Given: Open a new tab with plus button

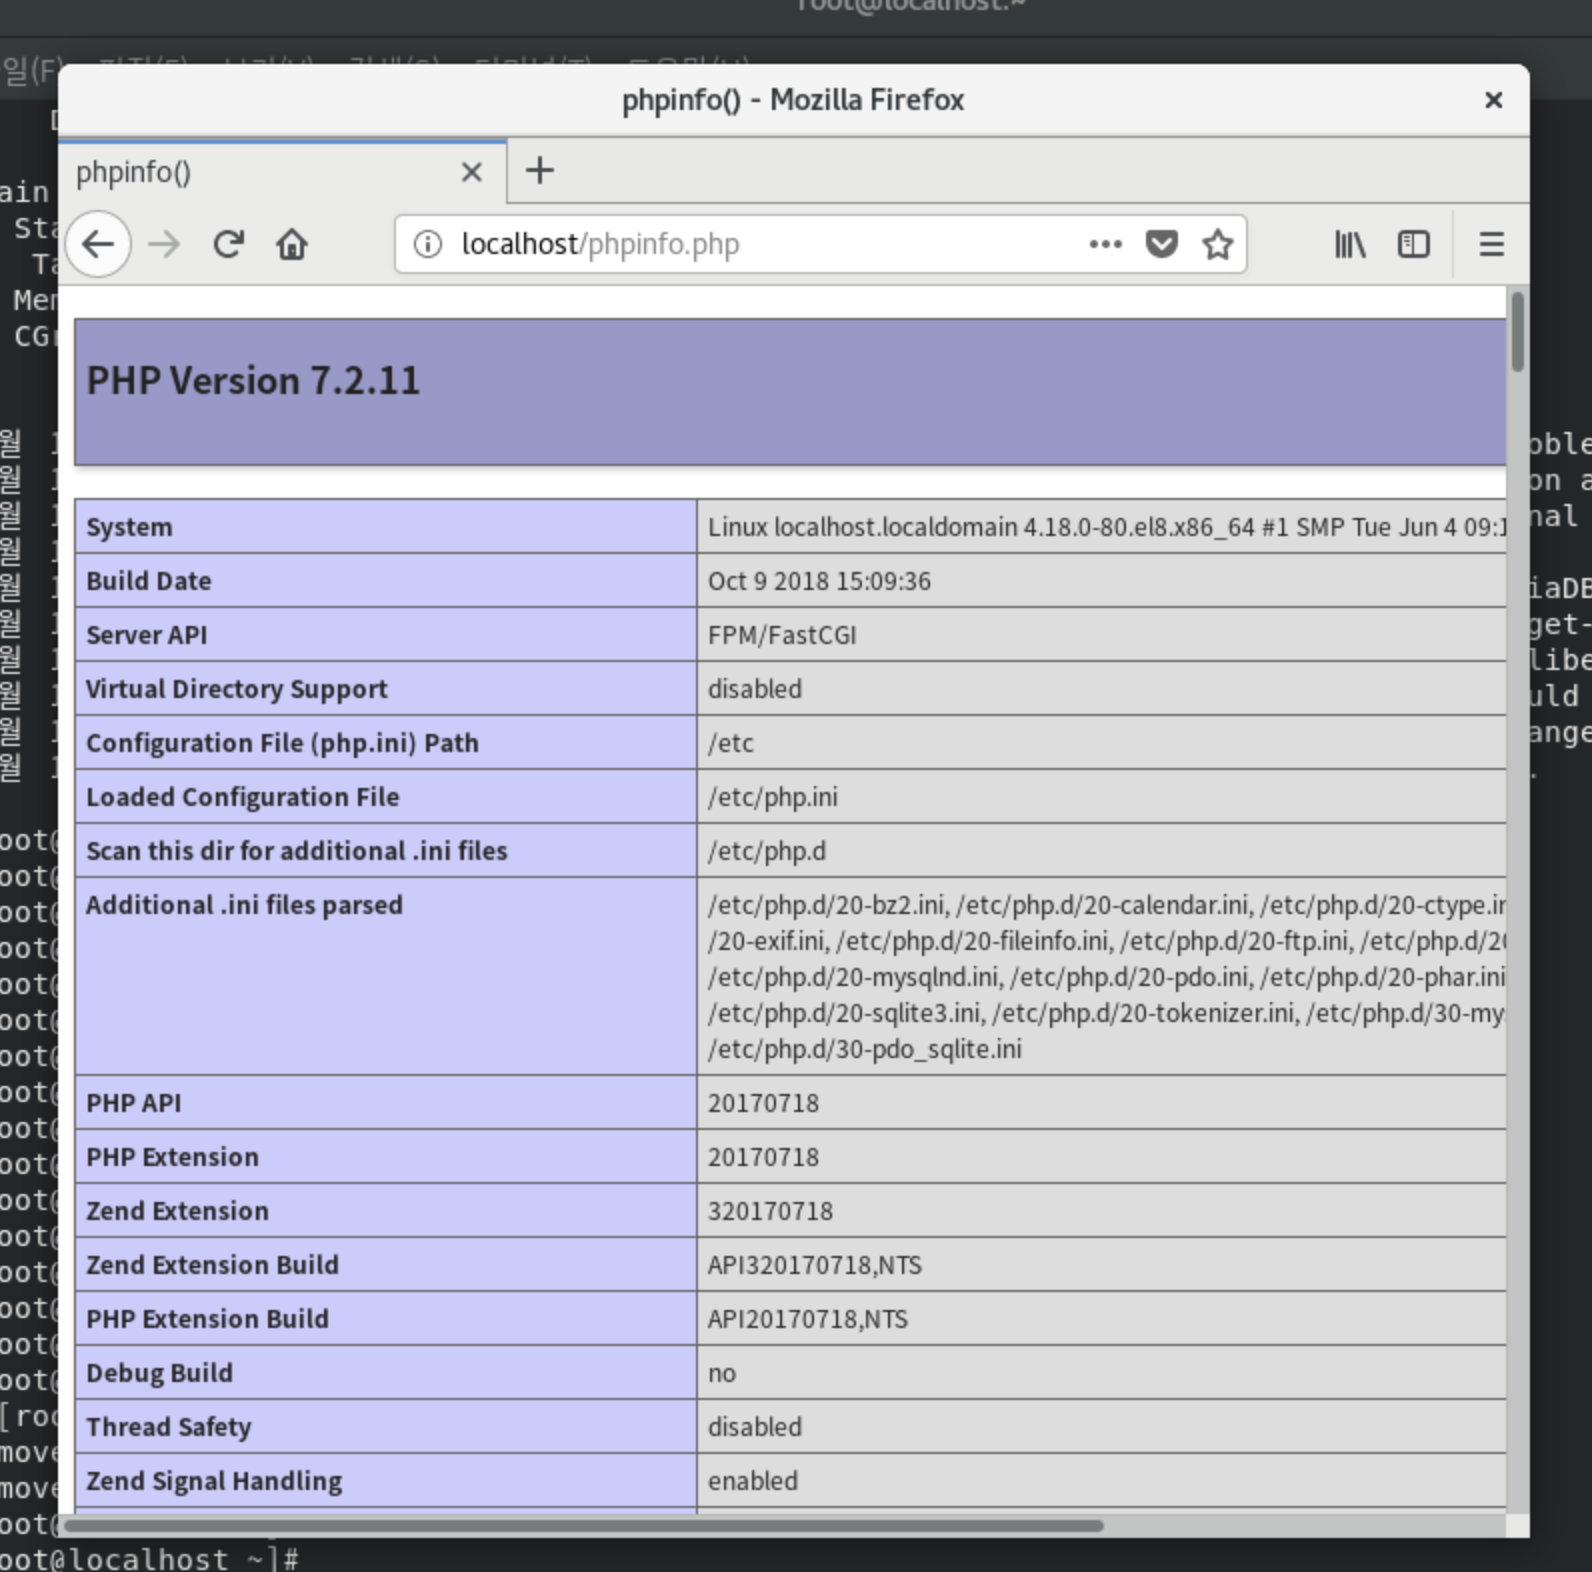Looking at the screenshot, I should pos(539,171).
